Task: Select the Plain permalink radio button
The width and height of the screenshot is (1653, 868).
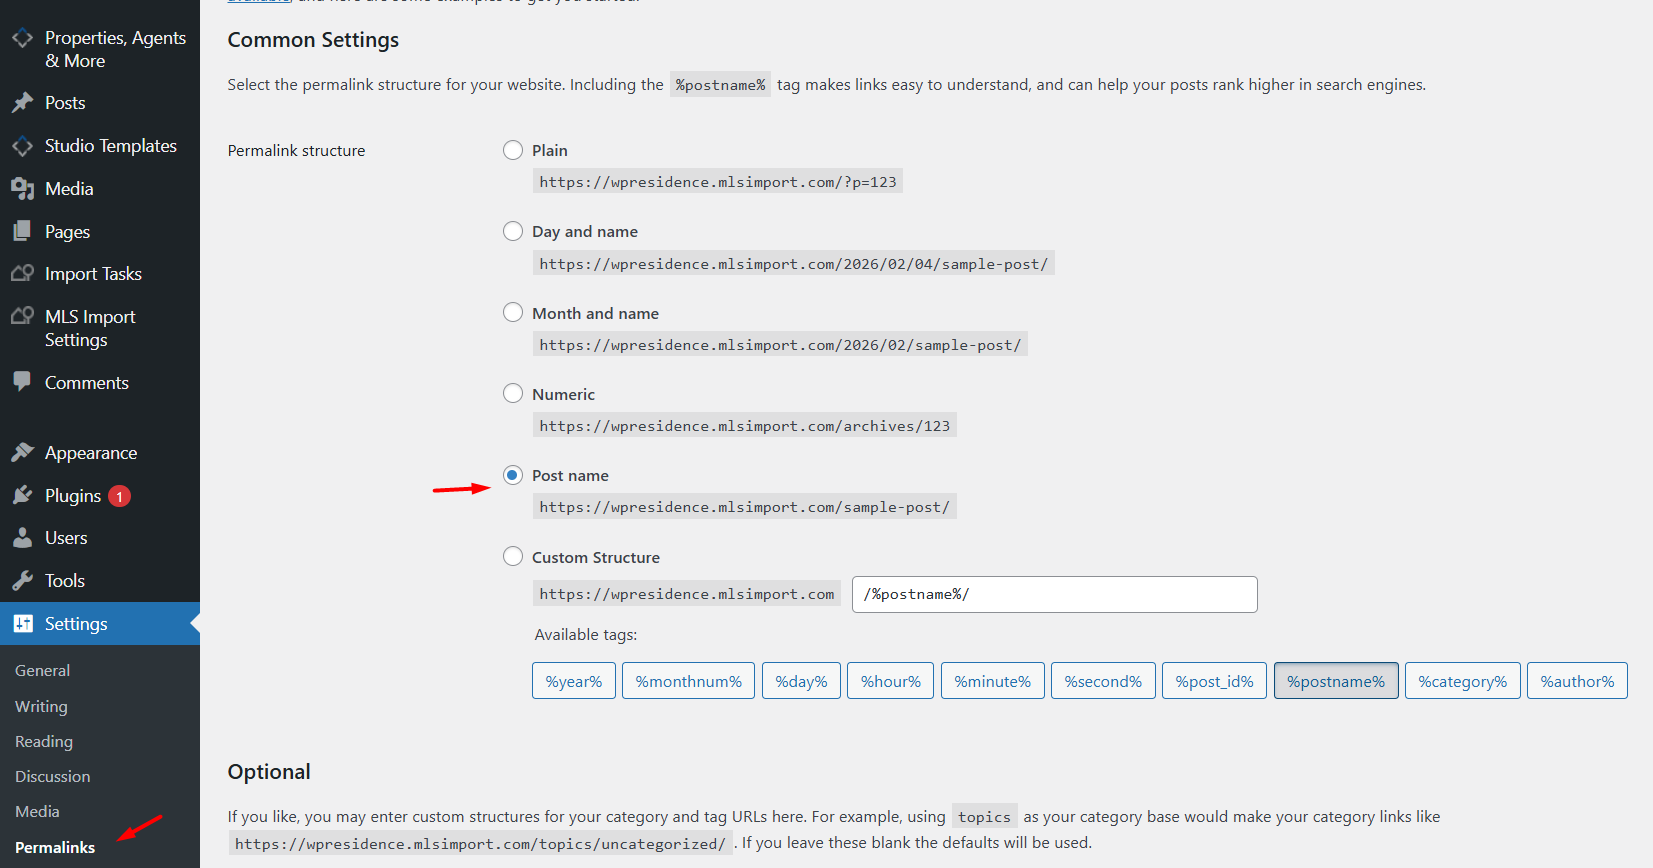Action: click(513, 150)
